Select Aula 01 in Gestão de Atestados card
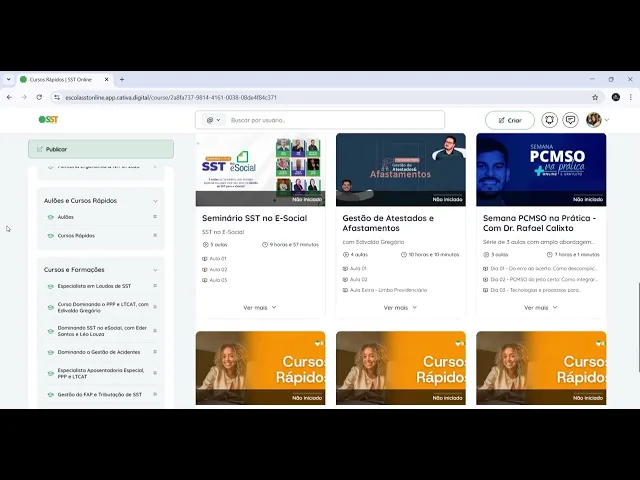The image size is (640, 480). (x=355, y=269)
